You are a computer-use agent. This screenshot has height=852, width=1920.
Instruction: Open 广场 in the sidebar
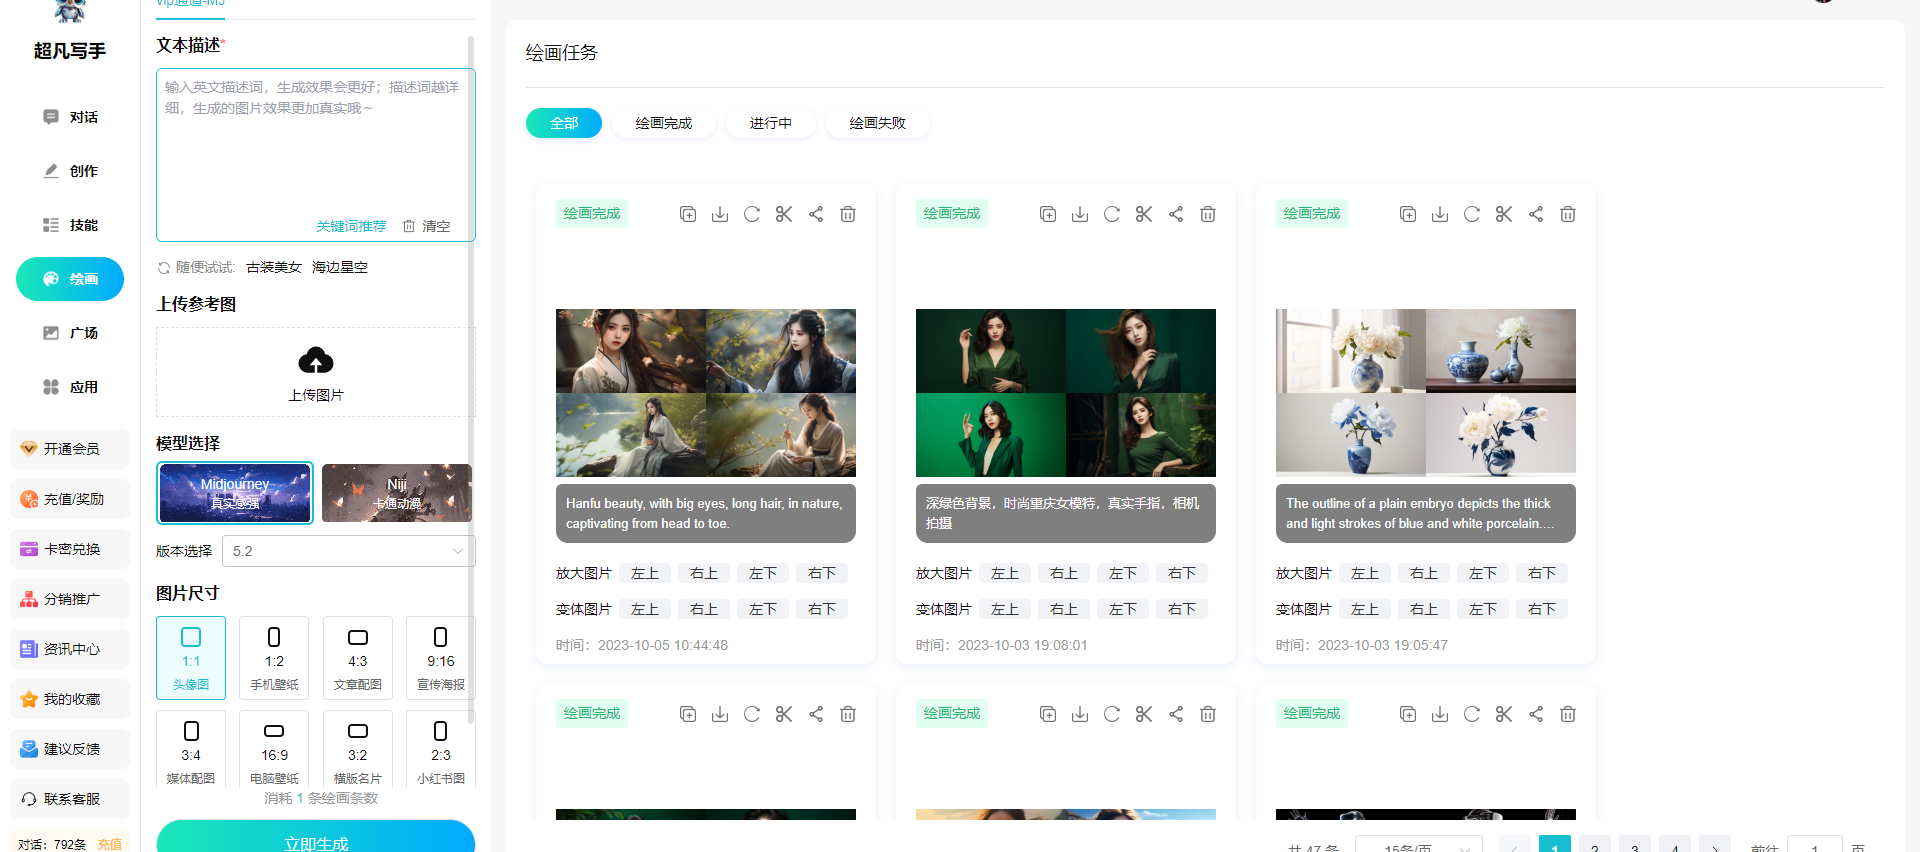click(x=70, y=333)
